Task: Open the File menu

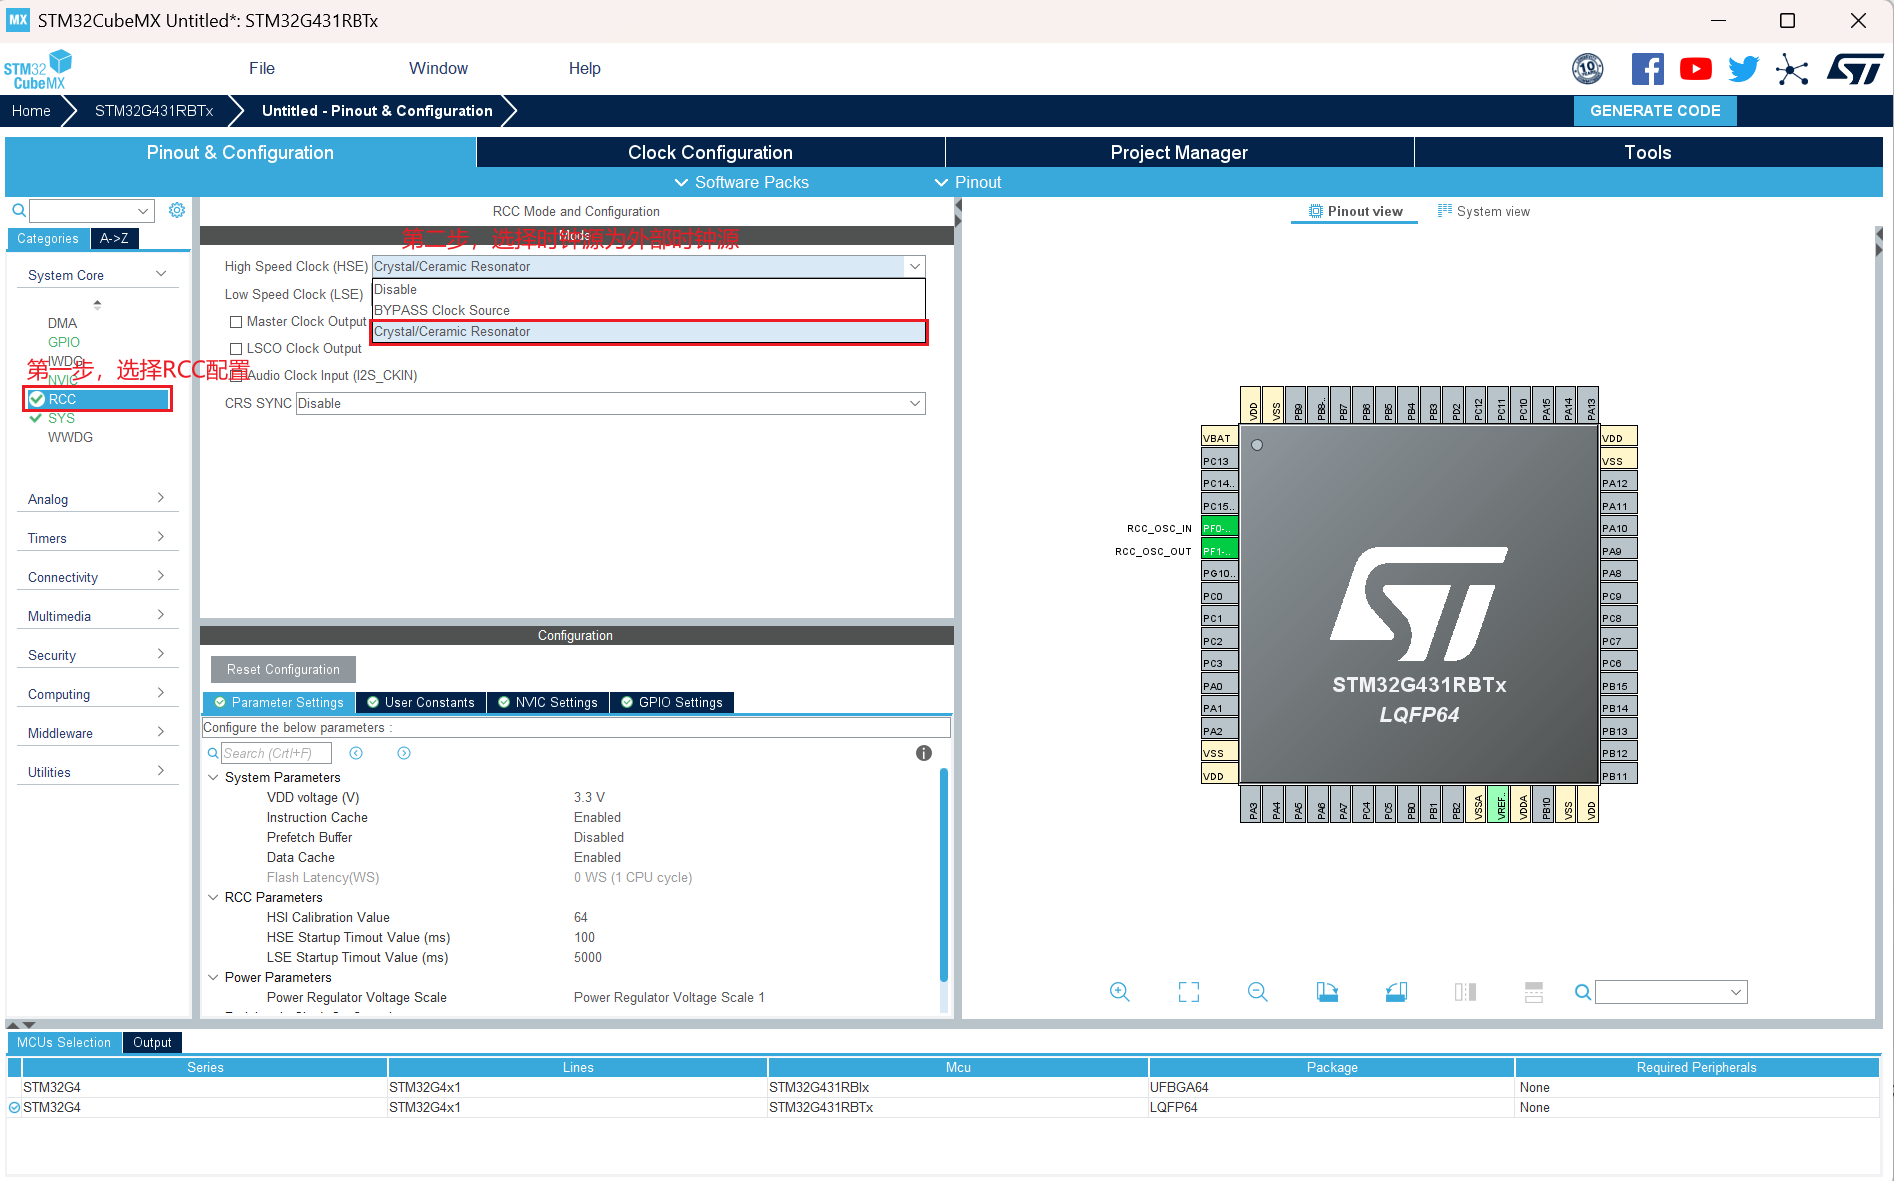Action: coord(262,68)
